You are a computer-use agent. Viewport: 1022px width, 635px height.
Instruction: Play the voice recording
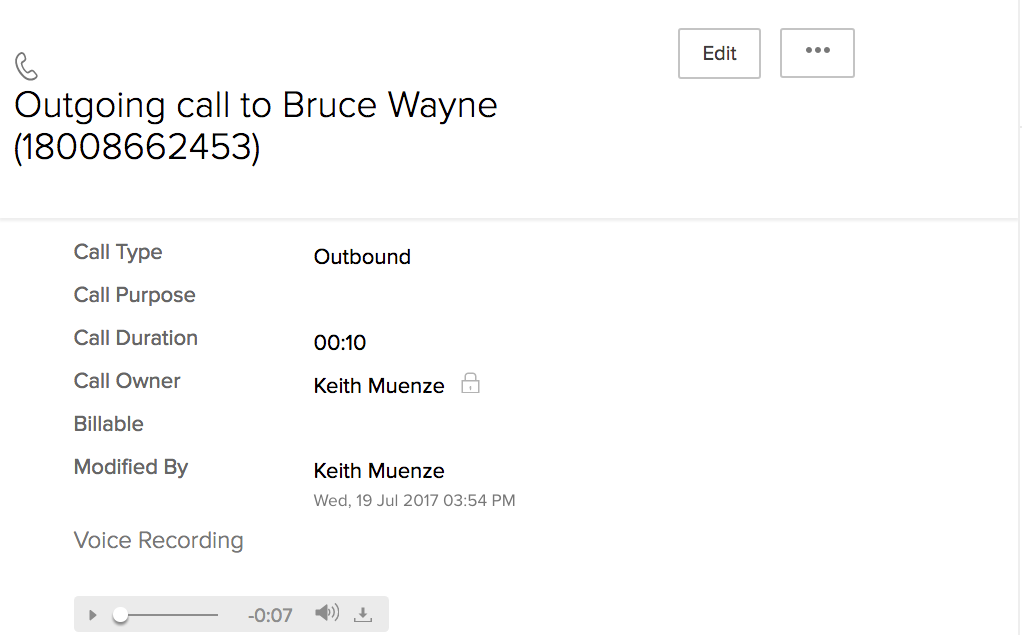click(93, 615)
